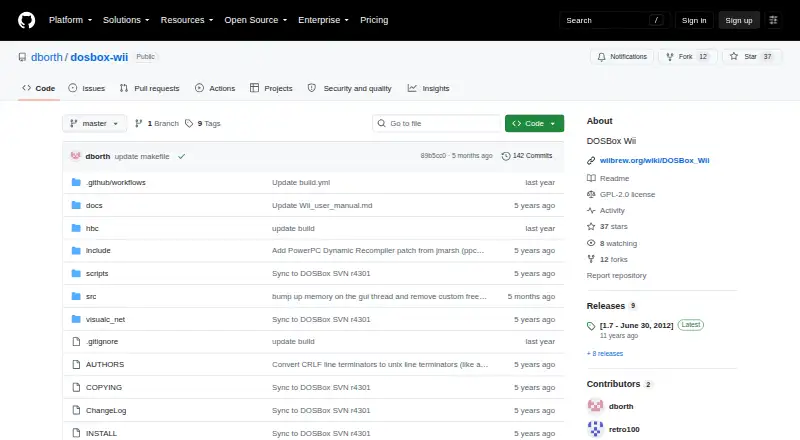Click the green check status icon
Screen dimensions: 800x440
pyautogui.click(x=181, y=157)
